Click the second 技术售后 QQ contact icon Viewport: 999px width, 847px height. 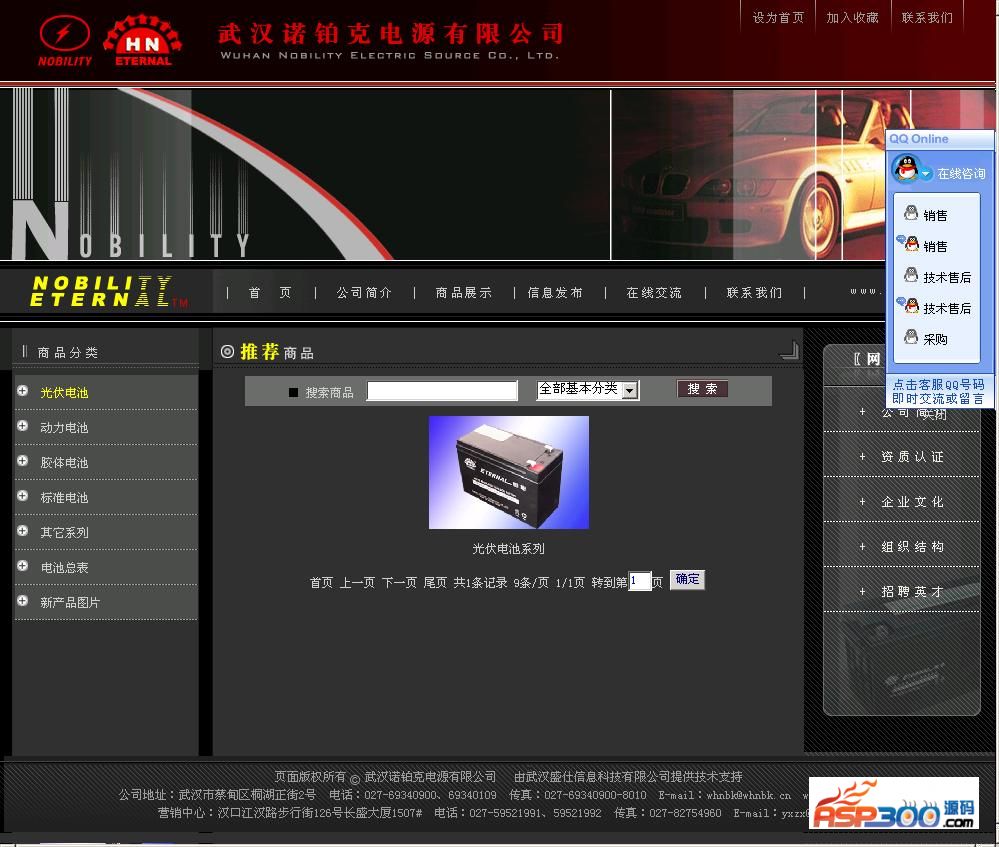coord(910,307)
